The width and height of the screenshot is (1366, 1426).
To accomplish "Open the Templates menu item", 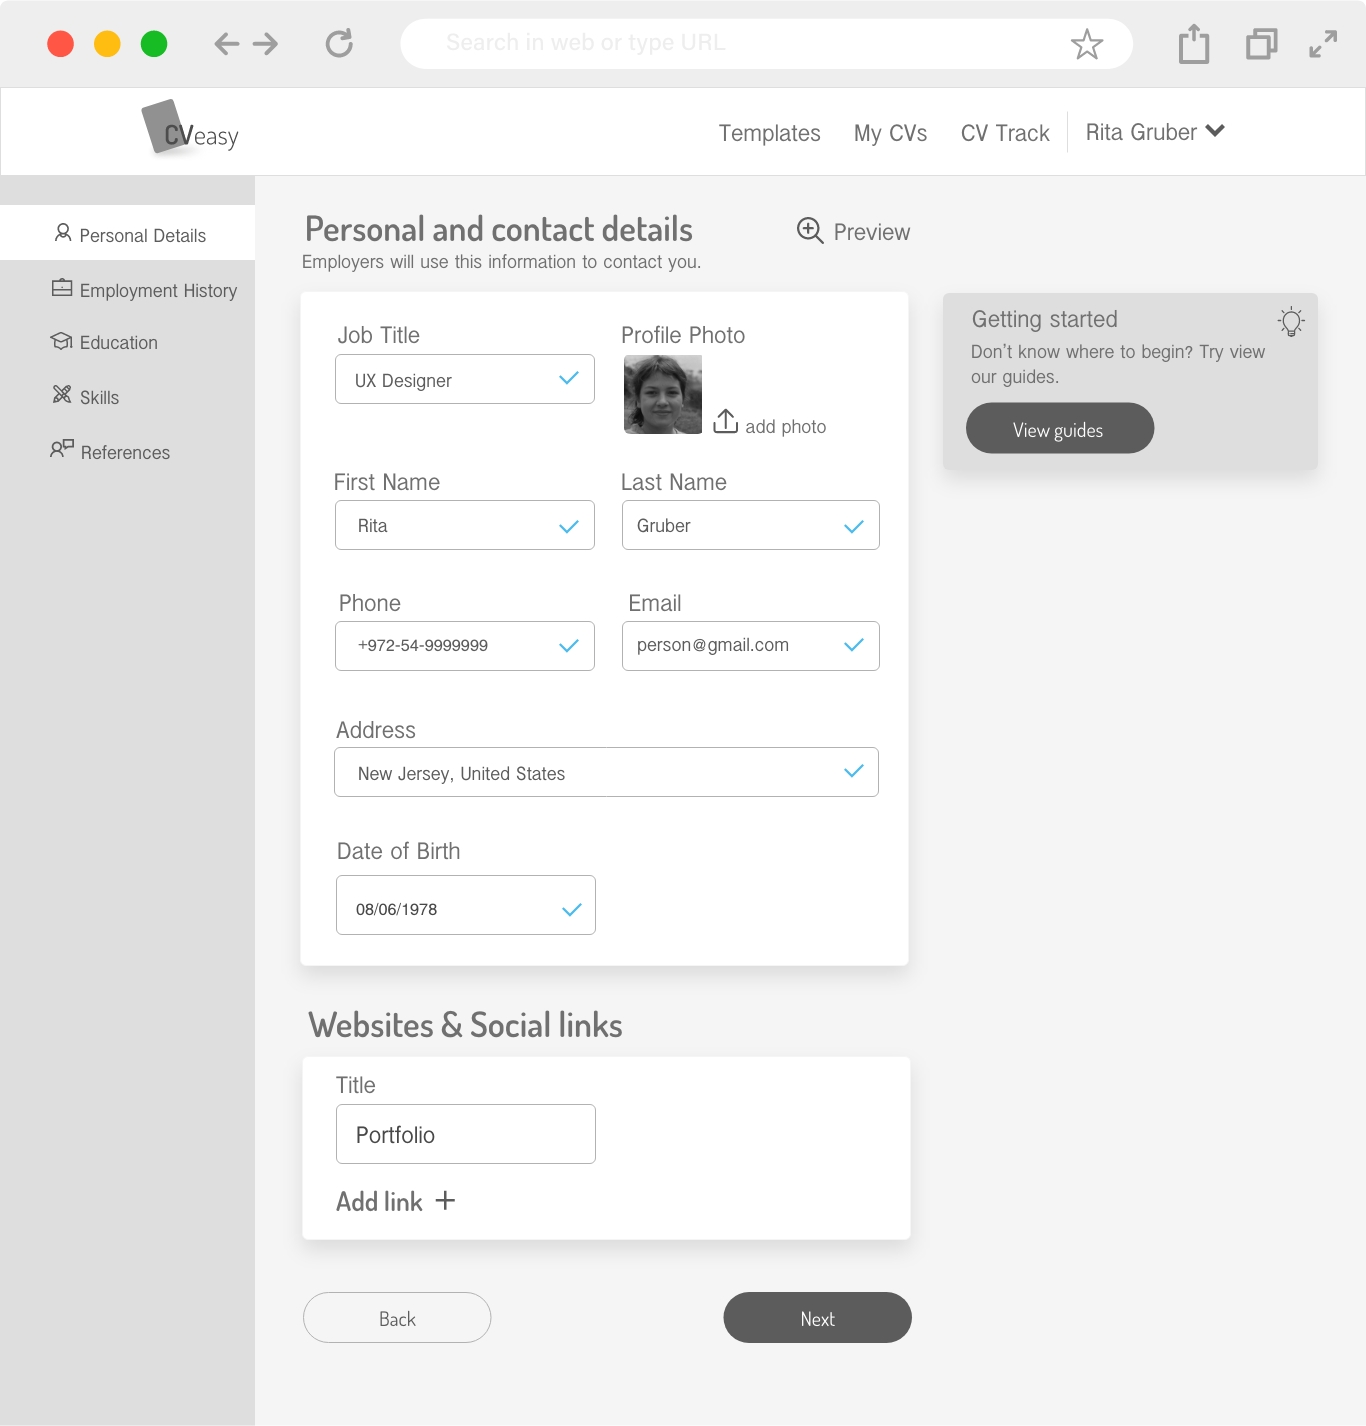I will coord(769,133).
